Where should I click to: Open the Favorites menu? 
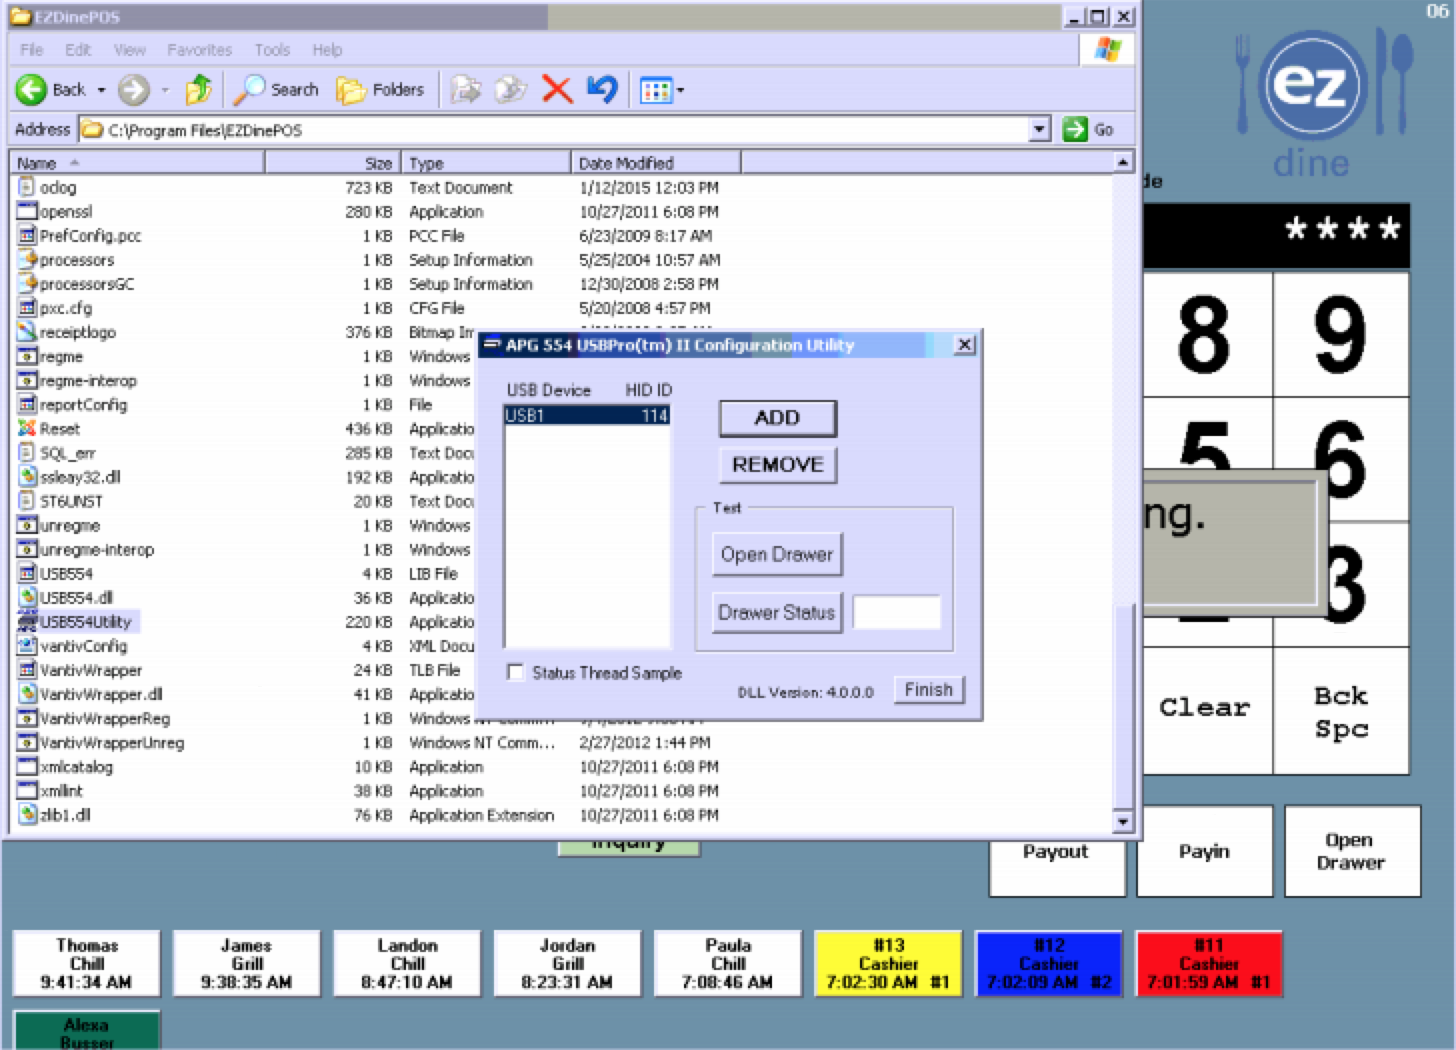coord(199,49)
